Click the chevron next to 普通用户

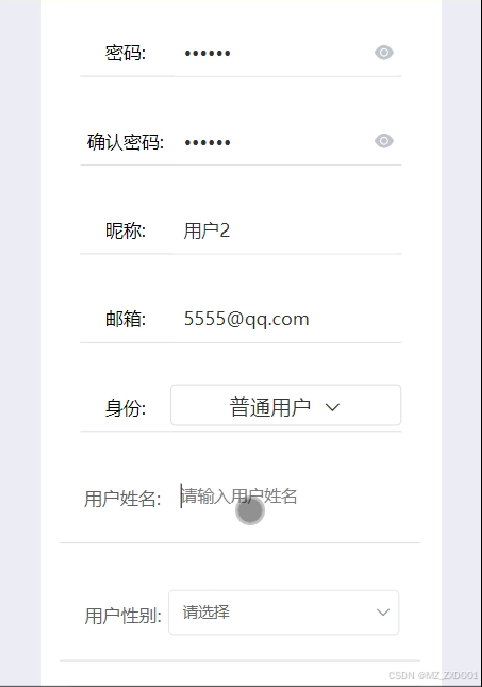333,407
